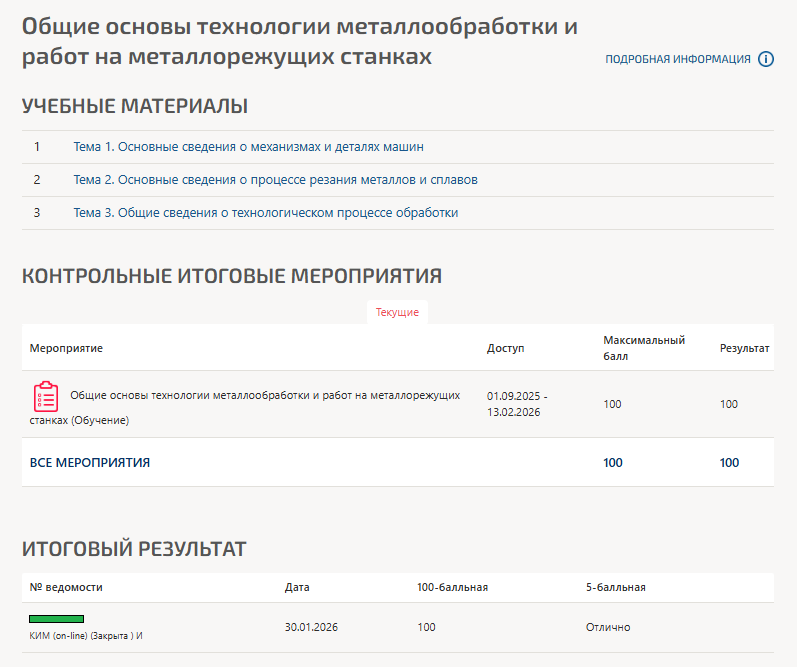Open Тема 1 about mechanisms and machine parts
The height and width of the screenshot is (667, 797).
coord(248,147)
